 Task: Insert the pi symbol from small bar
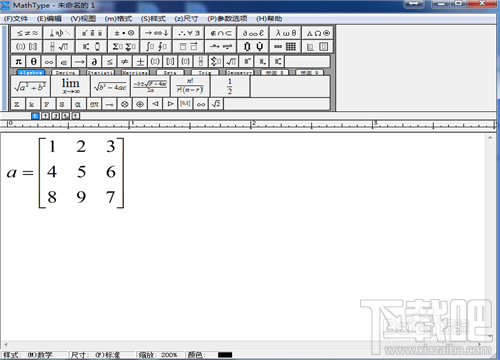click(x=18, y=62)
